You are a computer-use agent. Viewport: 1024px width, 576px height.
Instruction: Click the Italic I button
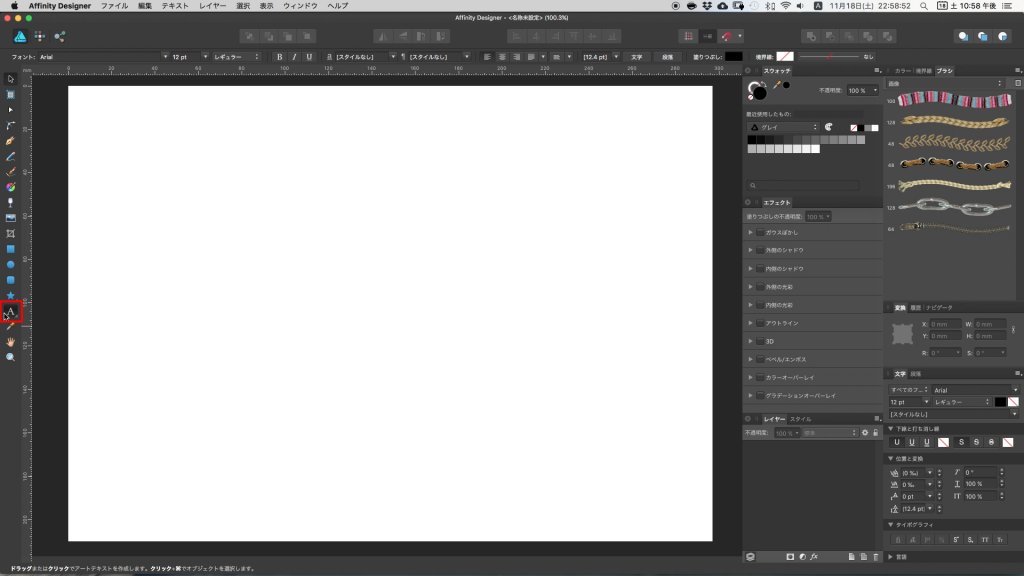(x=294, y=57)
